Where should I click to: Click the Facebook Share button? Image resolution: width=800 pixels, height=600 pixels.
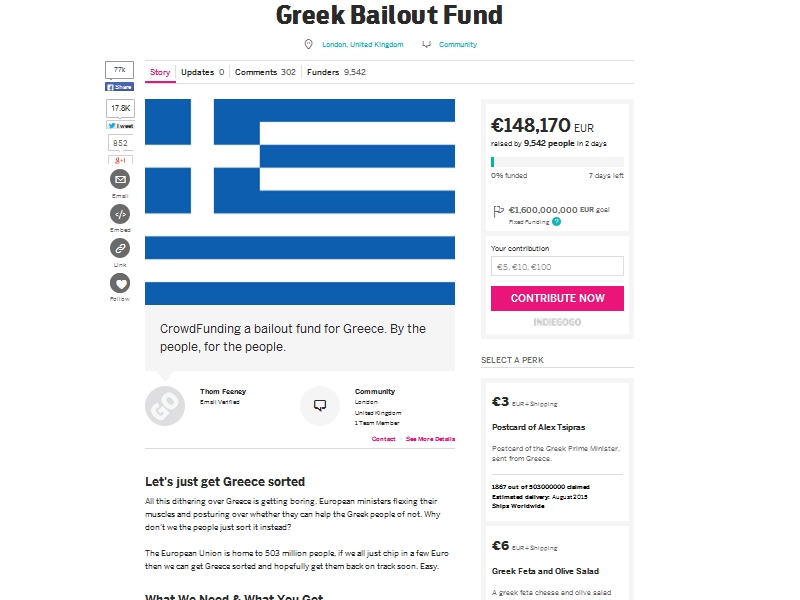pos(119,87)
